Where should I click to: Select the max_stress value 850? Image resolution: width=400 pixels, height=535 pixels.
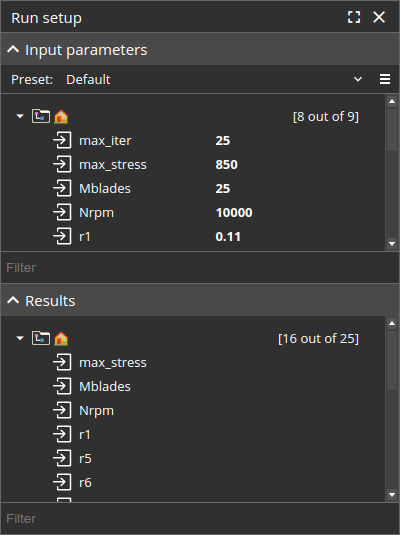(226, 165)
